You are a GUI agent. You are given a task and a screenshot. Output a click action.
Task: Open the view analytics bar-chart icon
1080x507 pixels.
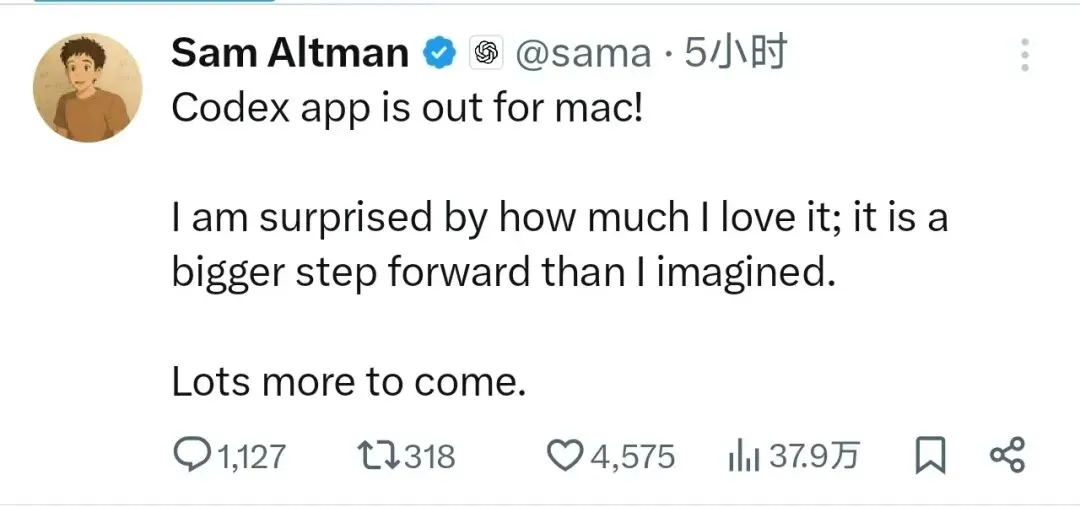coord(745,457)
